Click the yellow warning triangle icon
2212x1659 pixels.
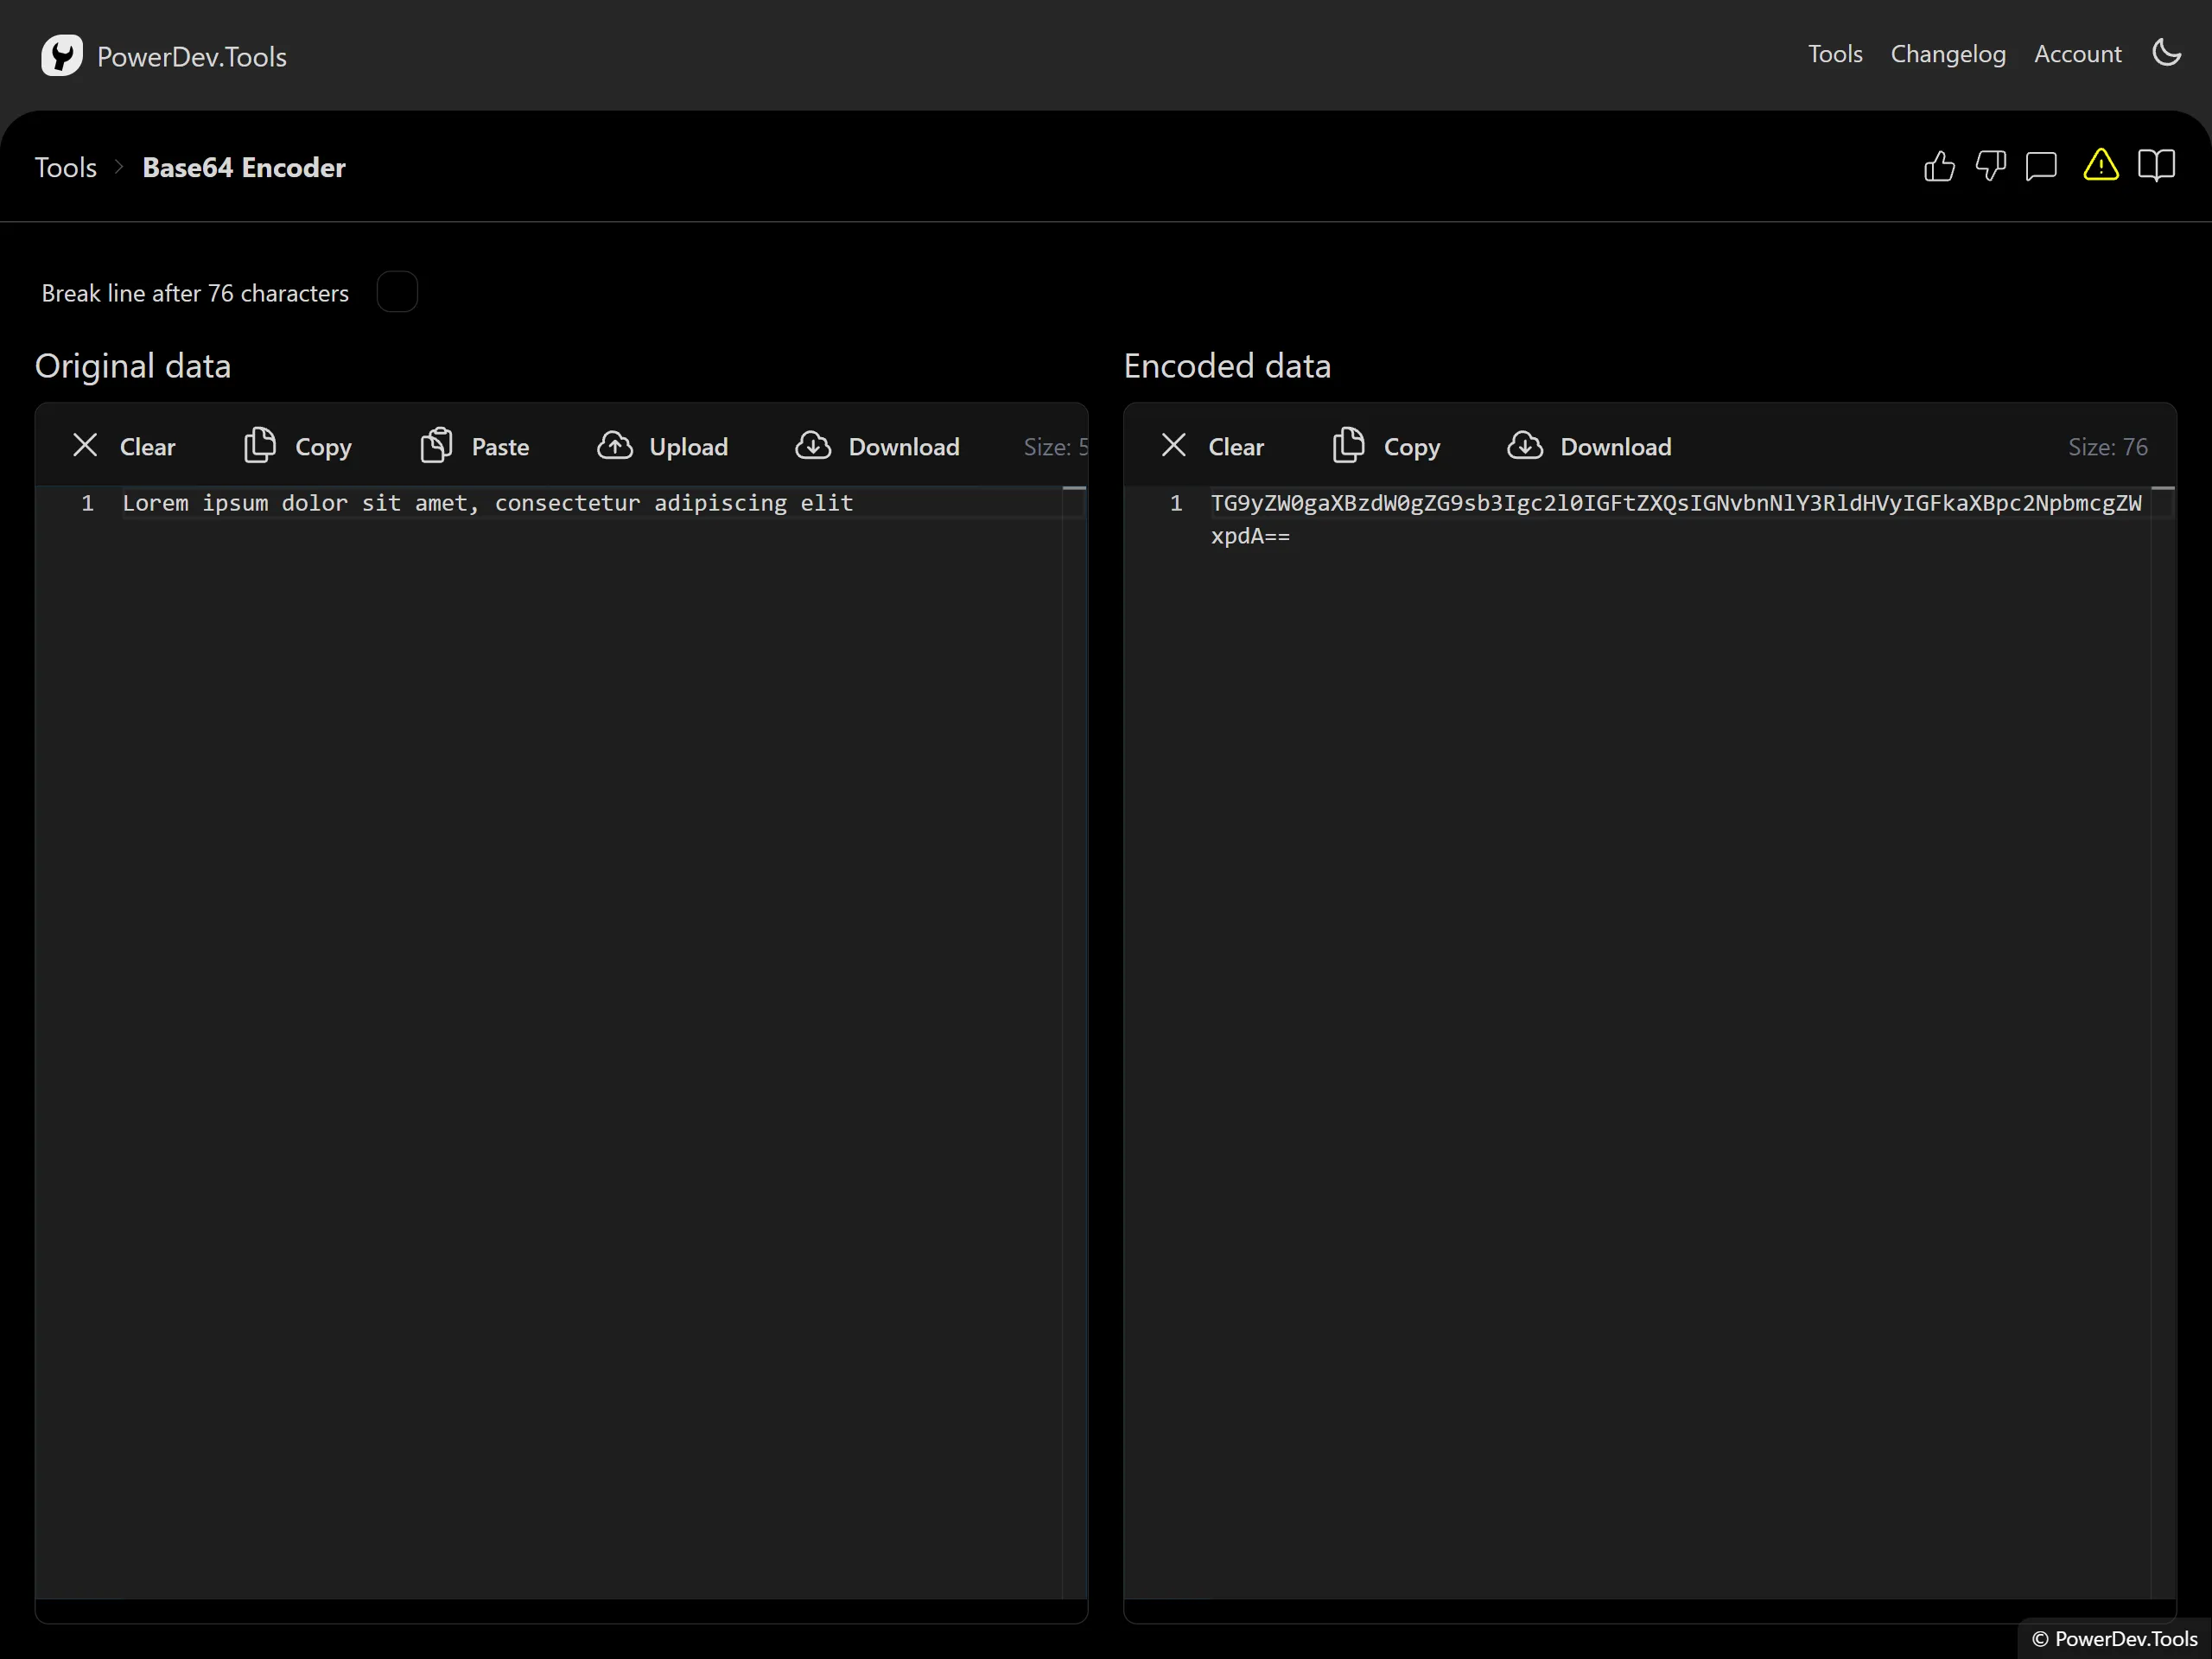click(2100, 166)
